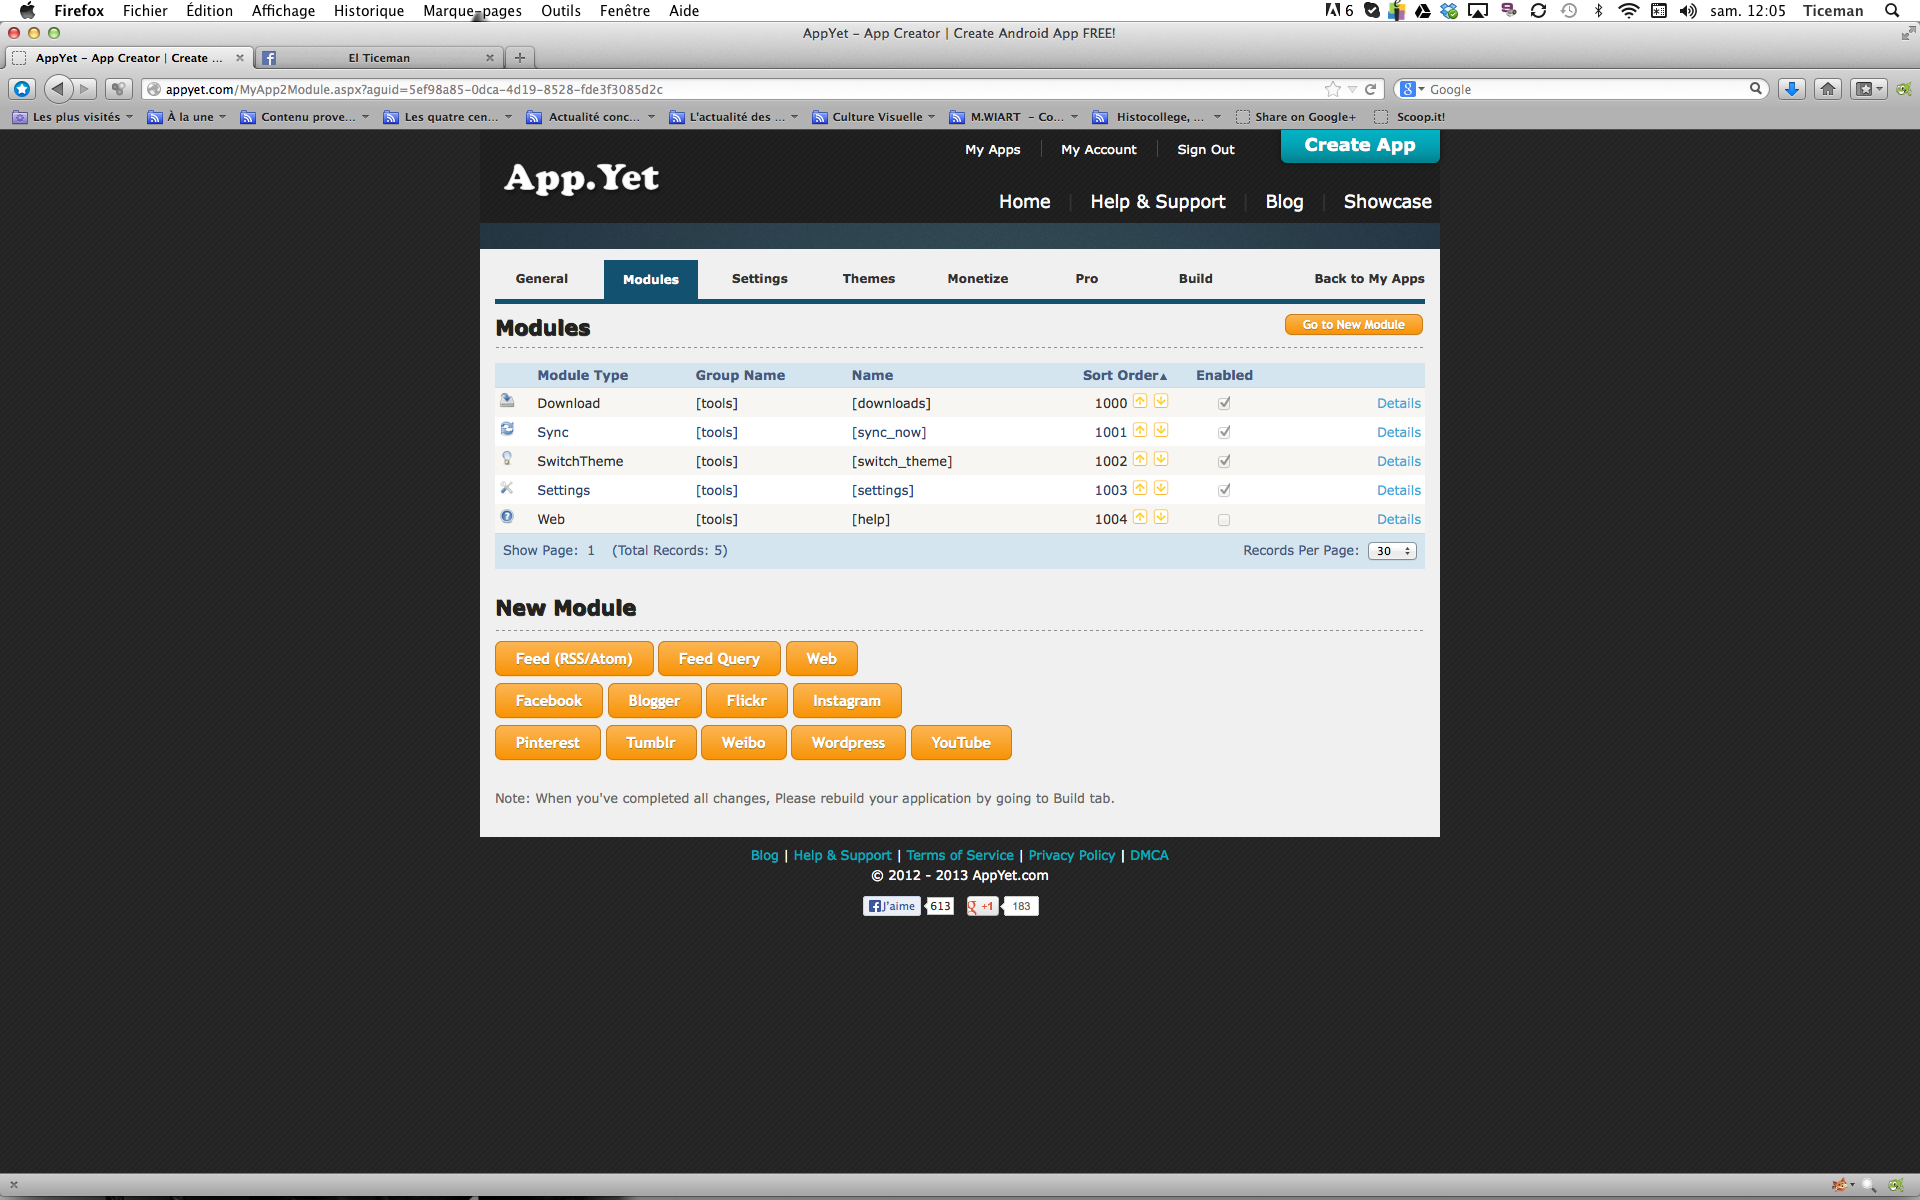The width and height of the screenshot is (1920, 1200).
Task: Open the Records Per Page dropdown
Action: 1392,551
